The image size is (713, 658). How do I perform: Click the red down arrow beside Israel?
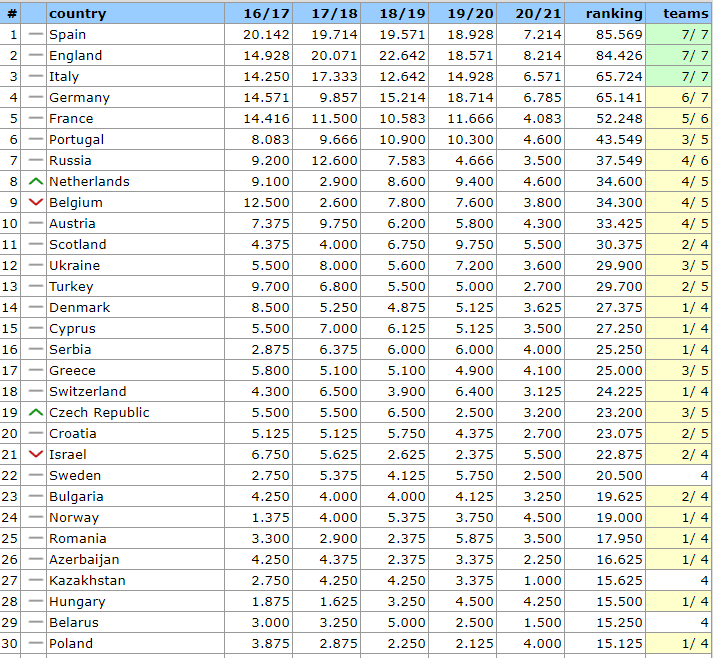36,455
